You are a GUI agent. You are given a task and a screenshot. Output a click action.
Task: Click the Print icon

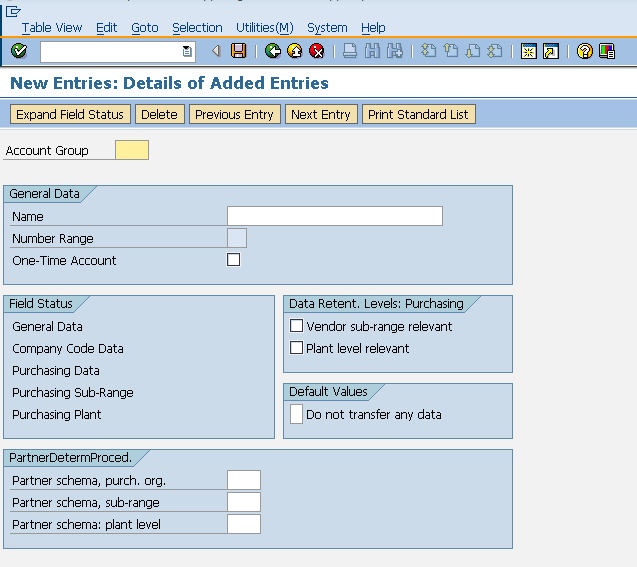pos(350,51)
